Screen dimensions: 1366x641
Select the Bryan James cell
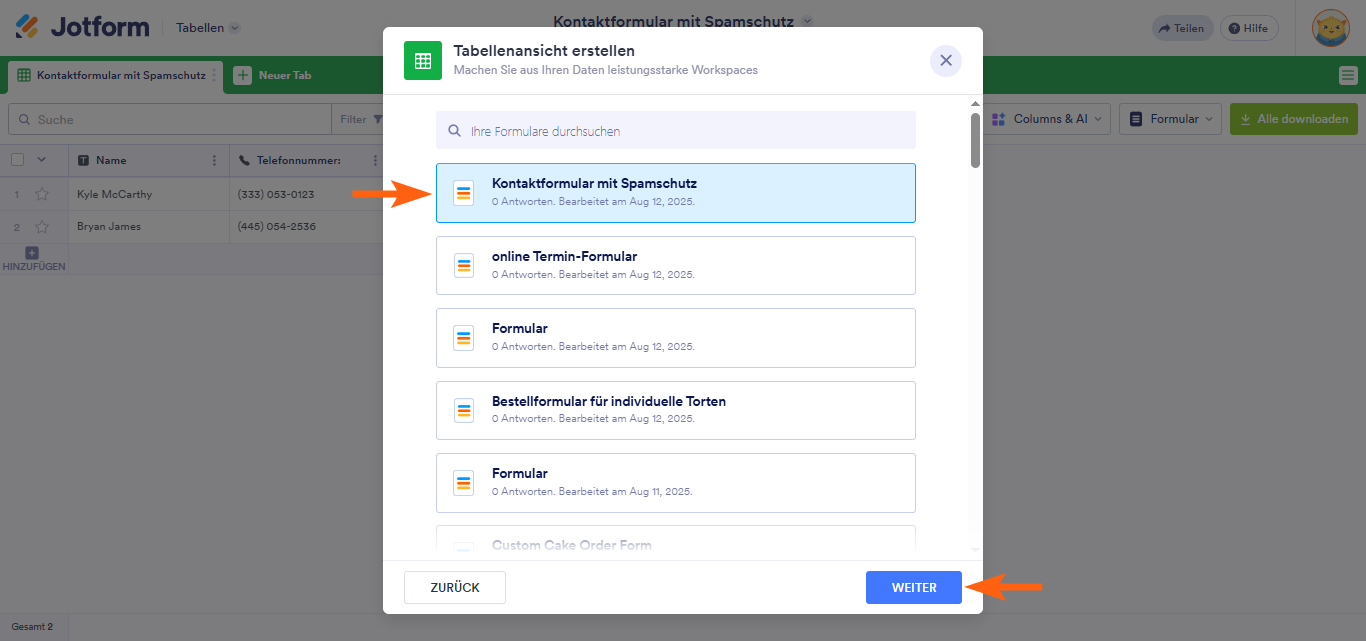pyautogui.click(x=148, y=226)
